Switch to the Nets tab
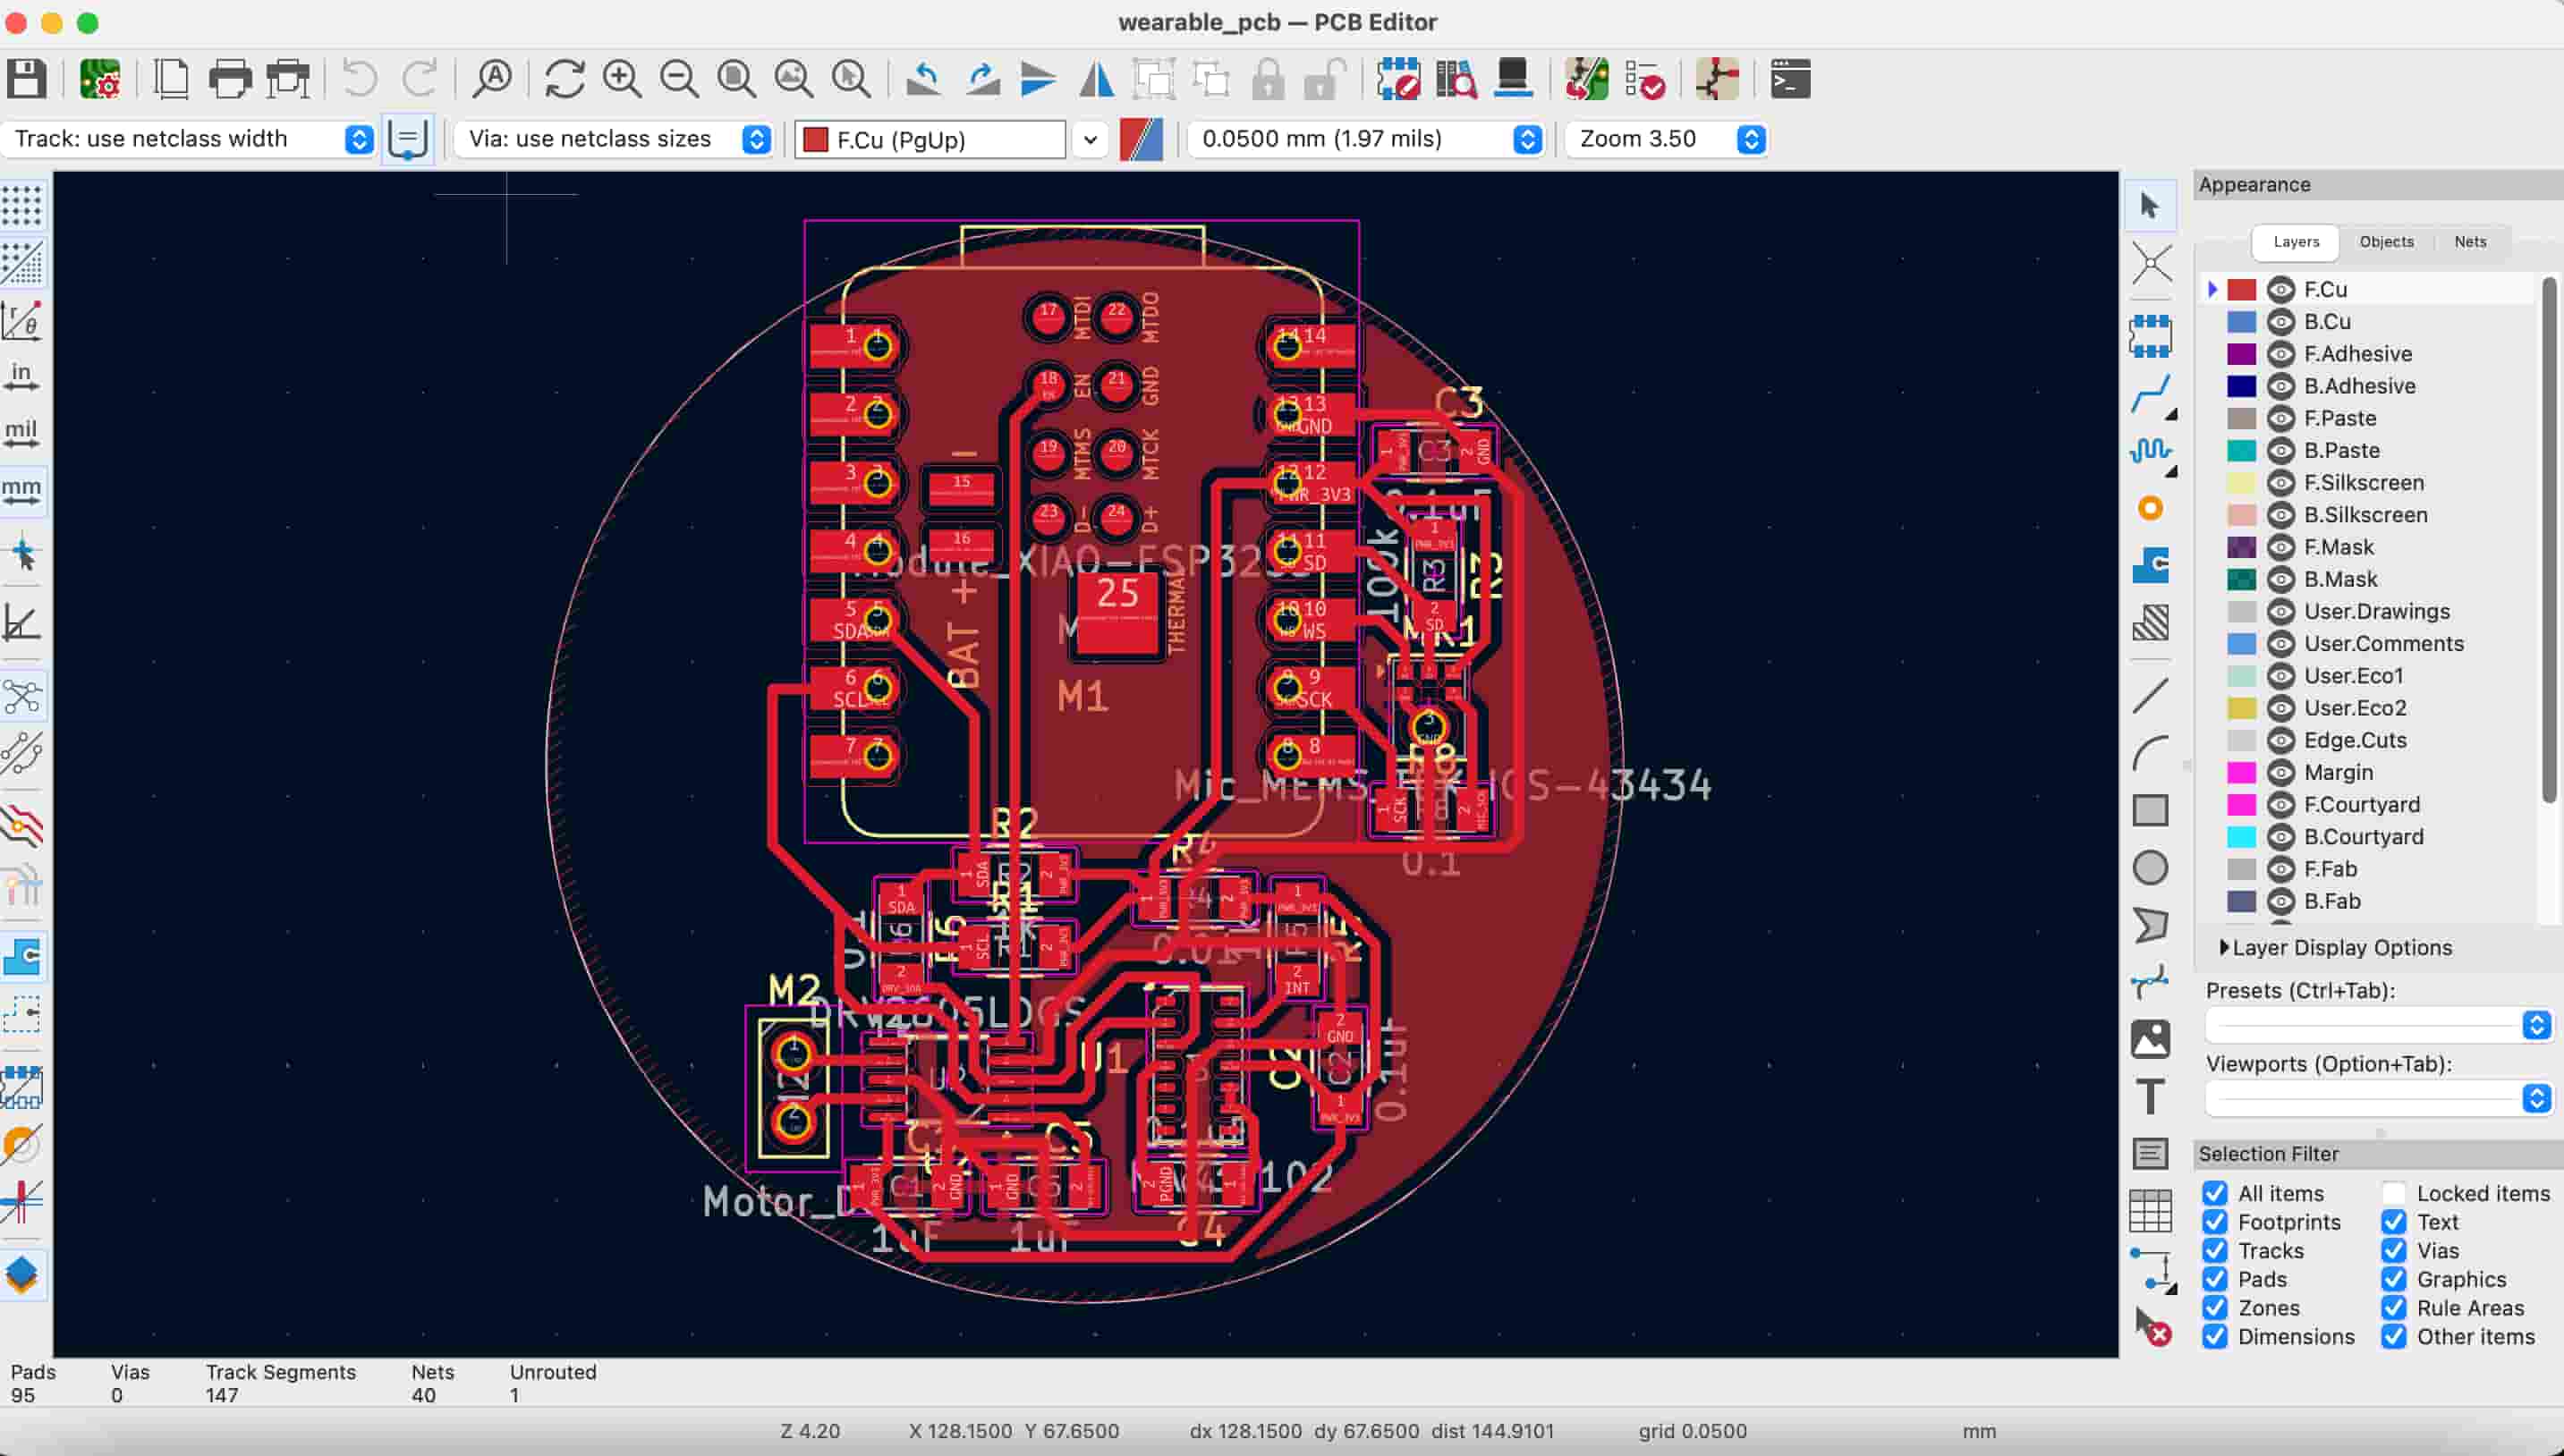 [x=2469, y=242]
